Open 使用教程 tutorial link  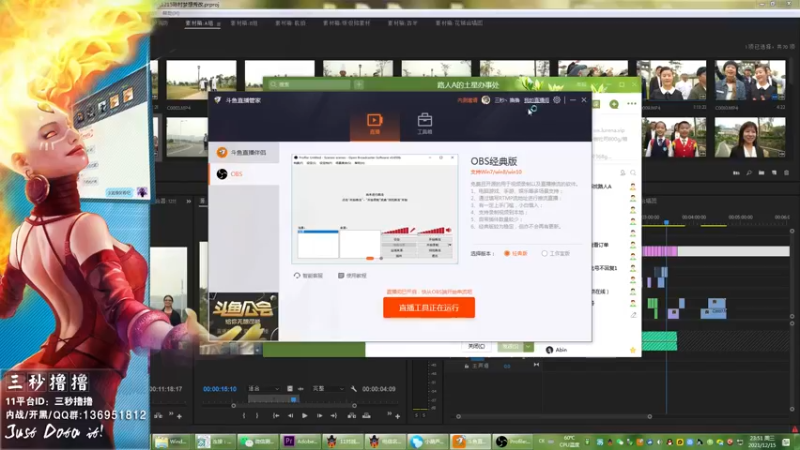pos(352,276)
